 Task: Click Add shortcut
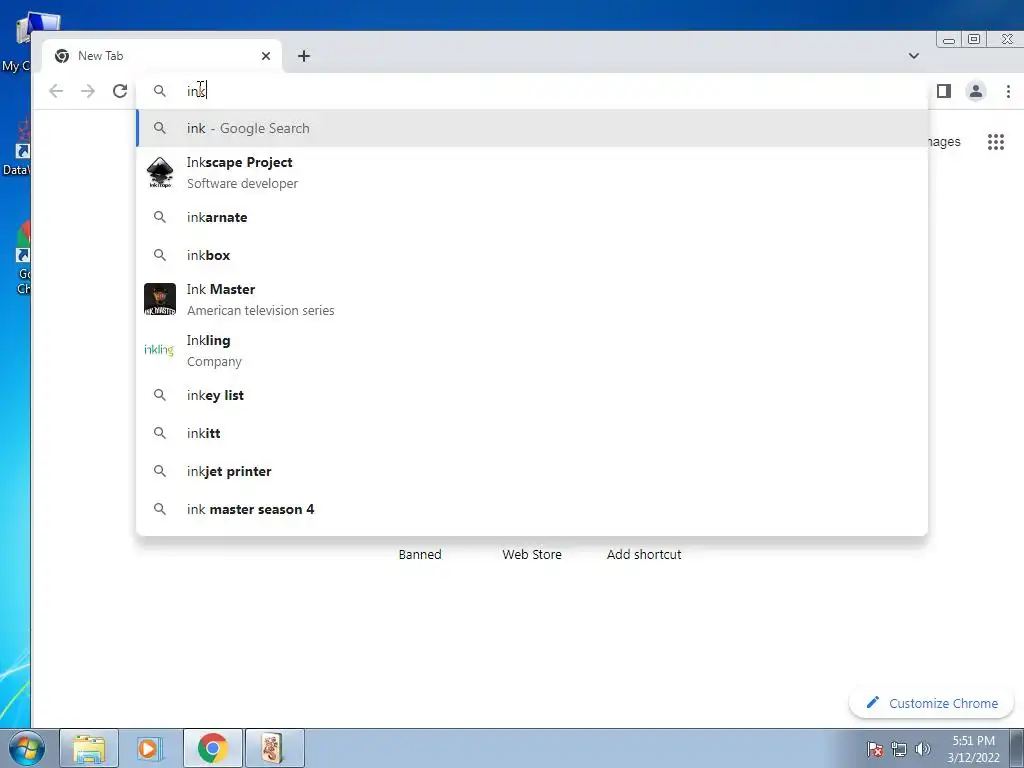click(x=644, y=554)
